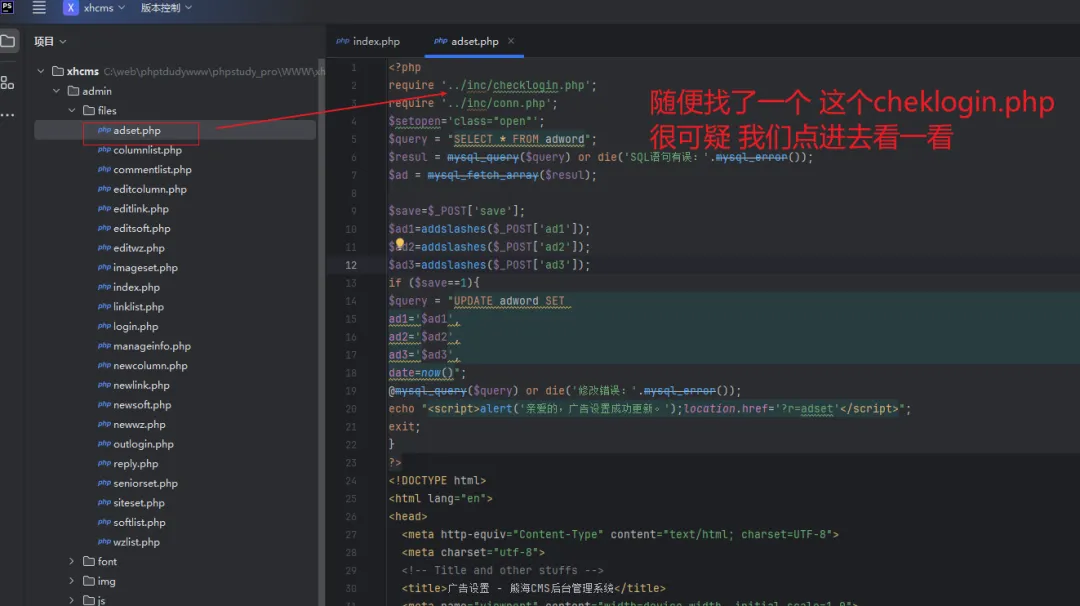Click the exit; statement on line 21
Screen dimensions: 1080x606
pyautogui.click(x=404, y=427)
